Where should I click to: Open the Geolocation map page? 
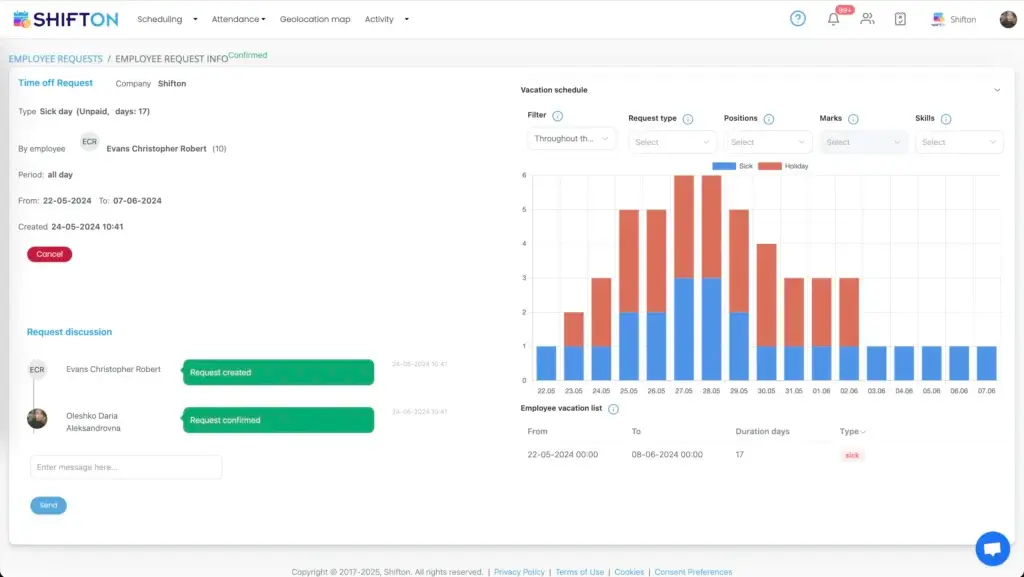click(315, 19)
